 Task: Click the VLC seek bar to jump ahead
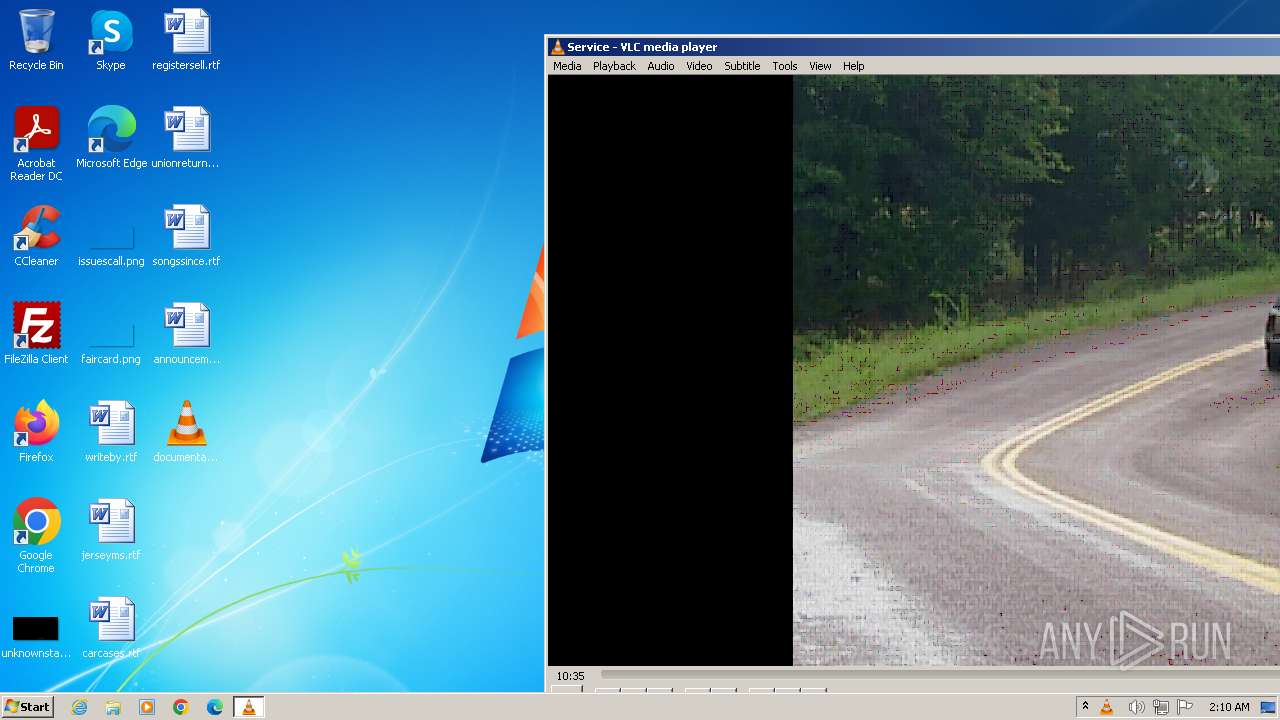[940, 676]
